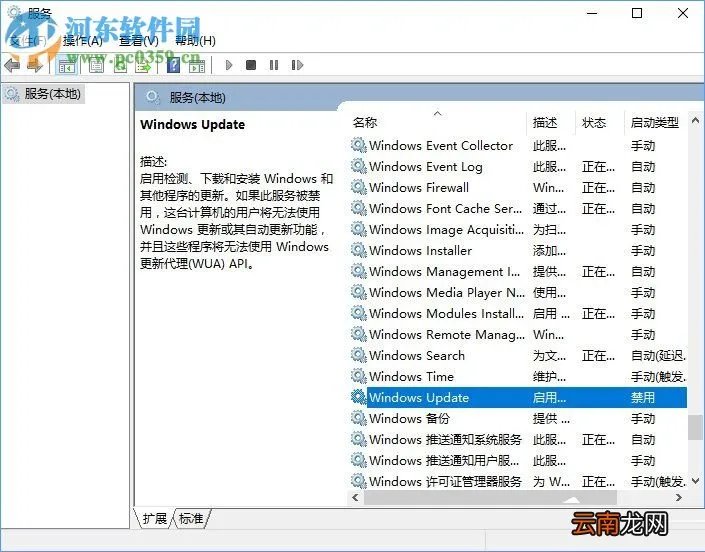705x552 pixels.
Task: Click gear icon of Windows Firewall
Action: tap(359, 187)
